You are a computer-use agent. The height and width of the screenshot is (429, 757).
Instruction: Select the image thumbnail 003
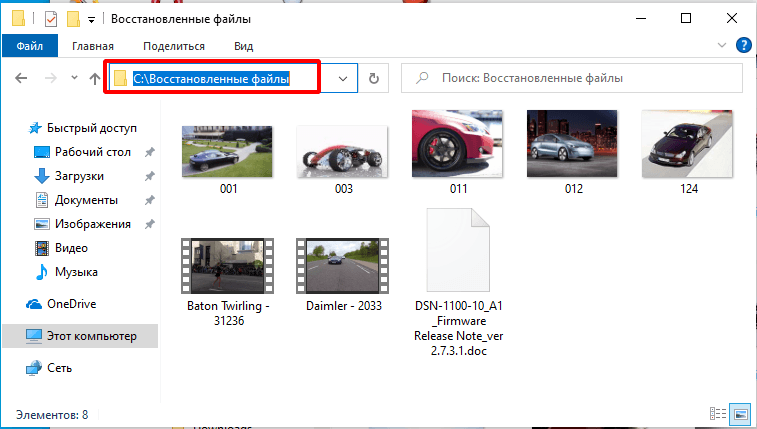pos(342,152)
